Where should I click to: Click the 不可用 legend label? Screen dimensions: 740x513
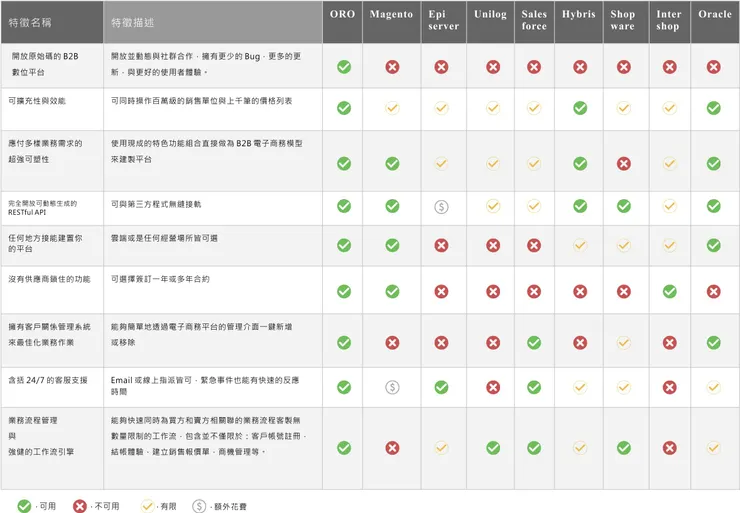[x=107, y=506]
